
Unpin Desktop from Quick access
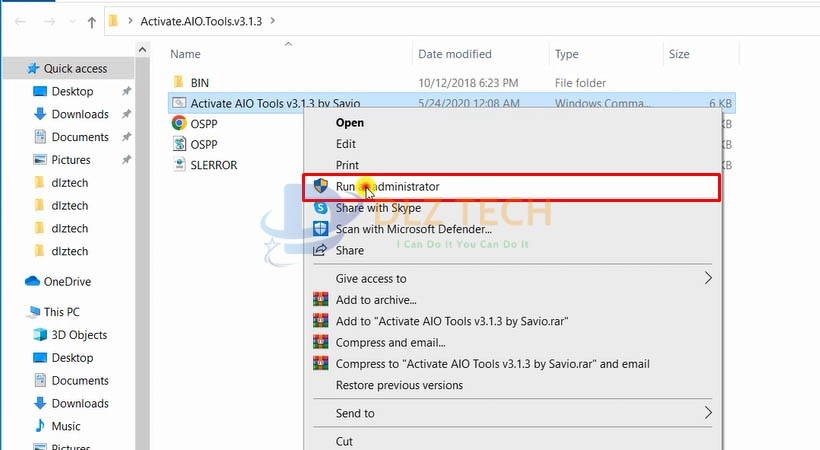click(126, 92)
